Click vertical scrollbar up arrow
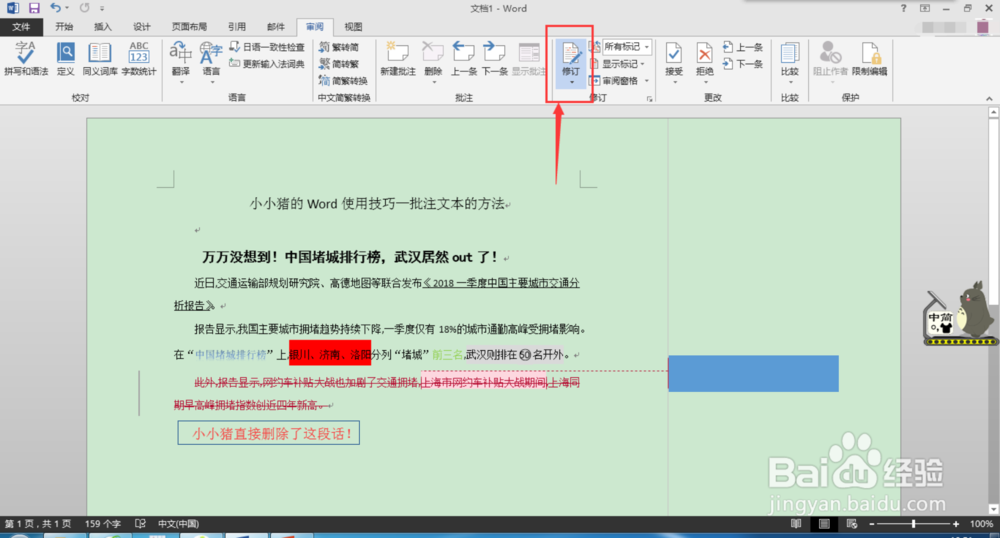The height and width of the screenshot is (538, 1000). [993, 112]
